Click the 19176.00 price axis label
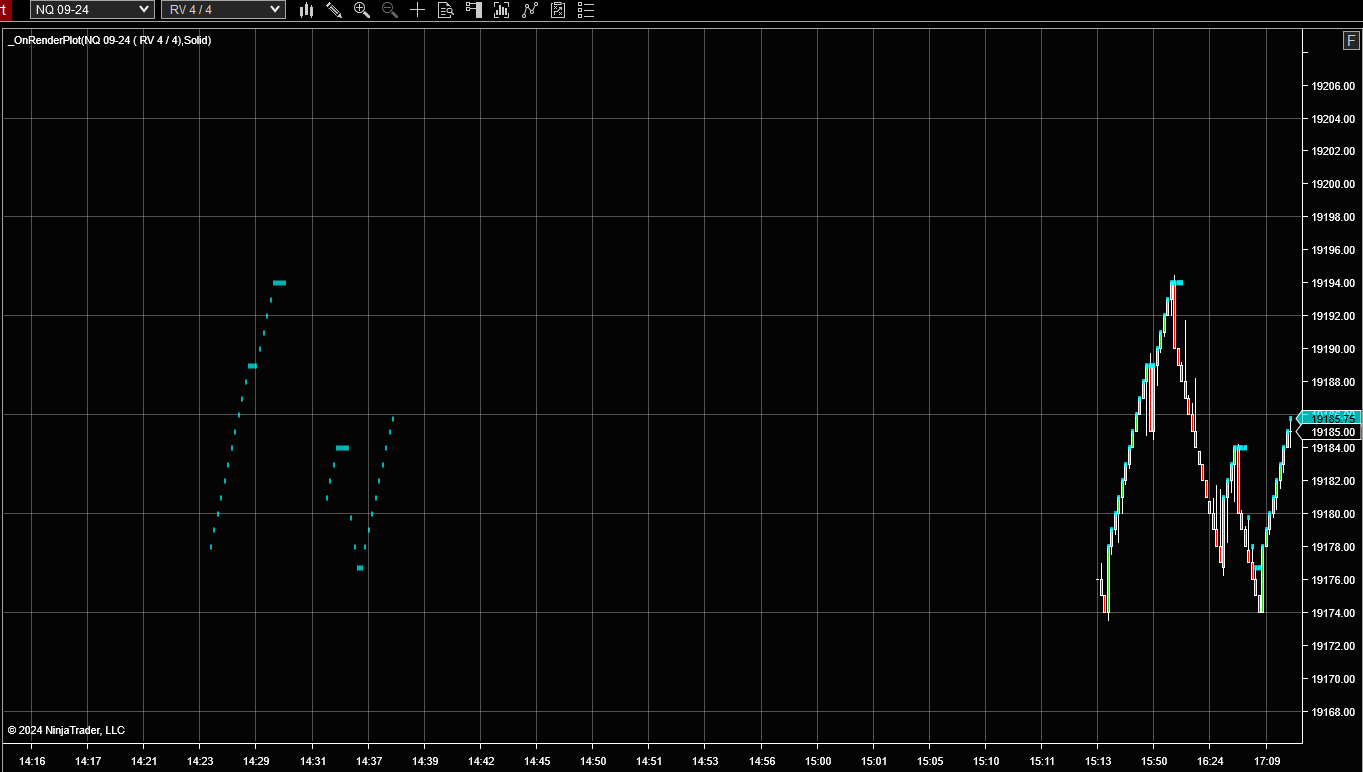 [x=1333, y=580]
